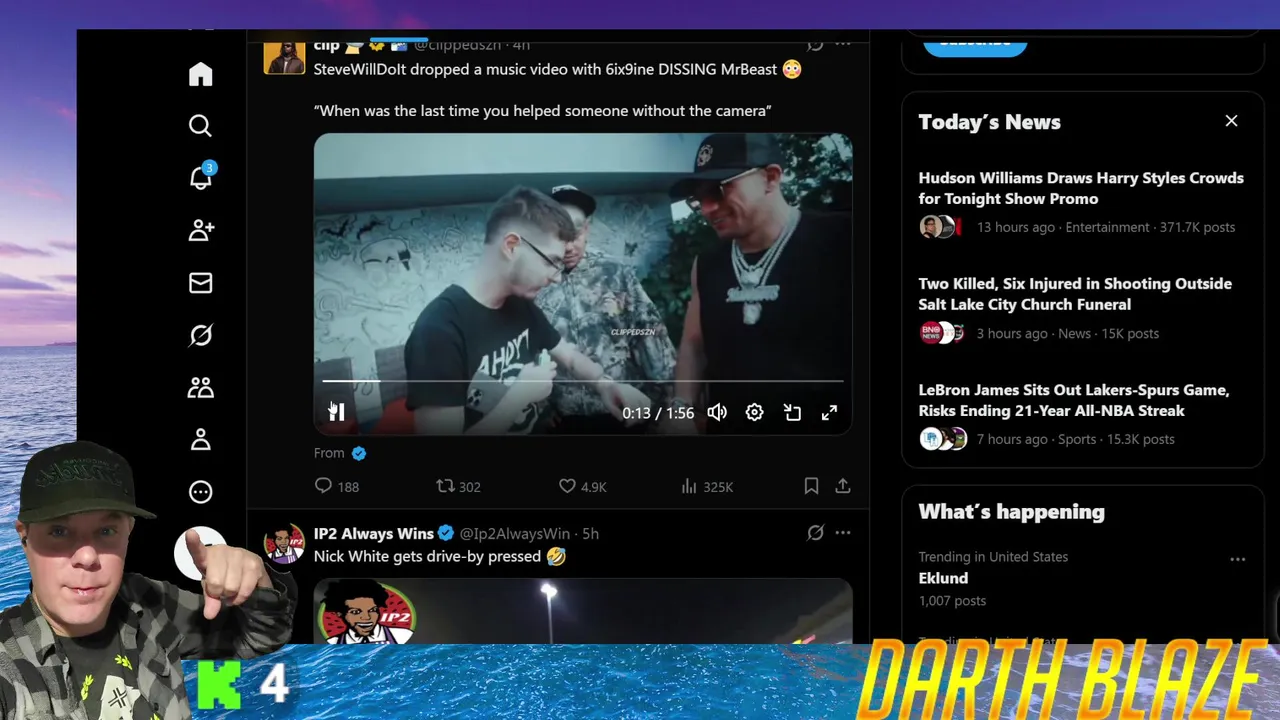
Task: Bookmark the clip post
Action: (811, 486)
